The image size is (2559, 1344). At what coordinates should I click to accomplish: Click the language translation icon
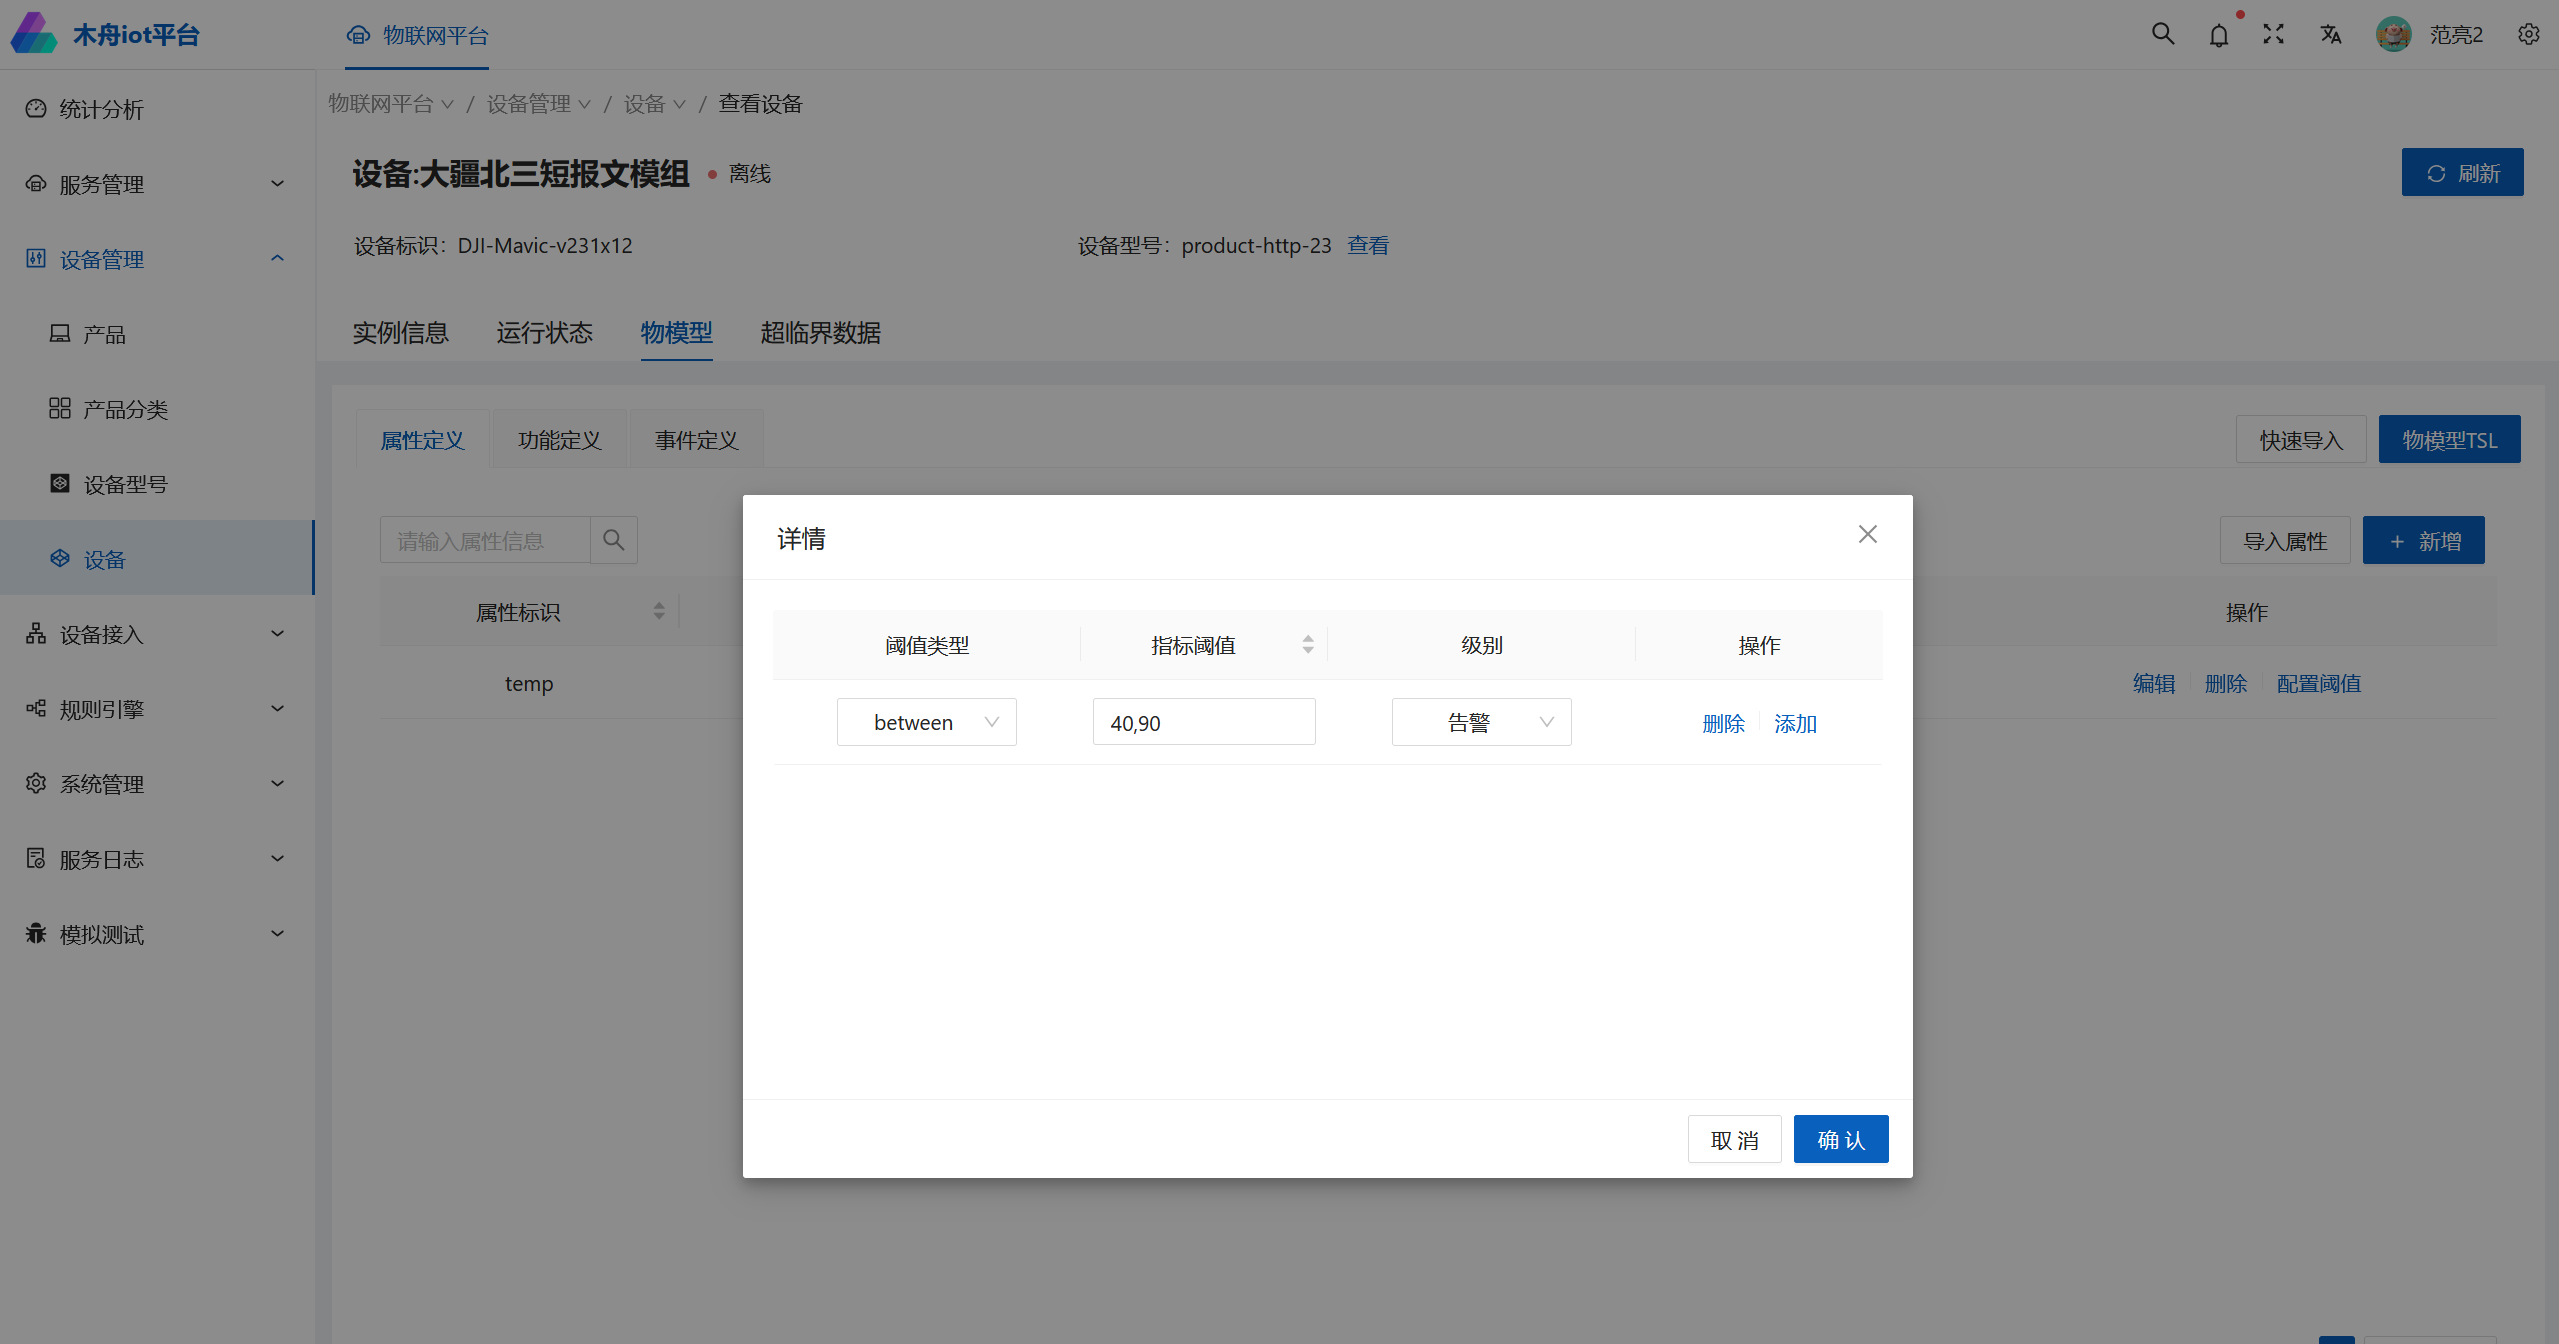(2330, 35)
